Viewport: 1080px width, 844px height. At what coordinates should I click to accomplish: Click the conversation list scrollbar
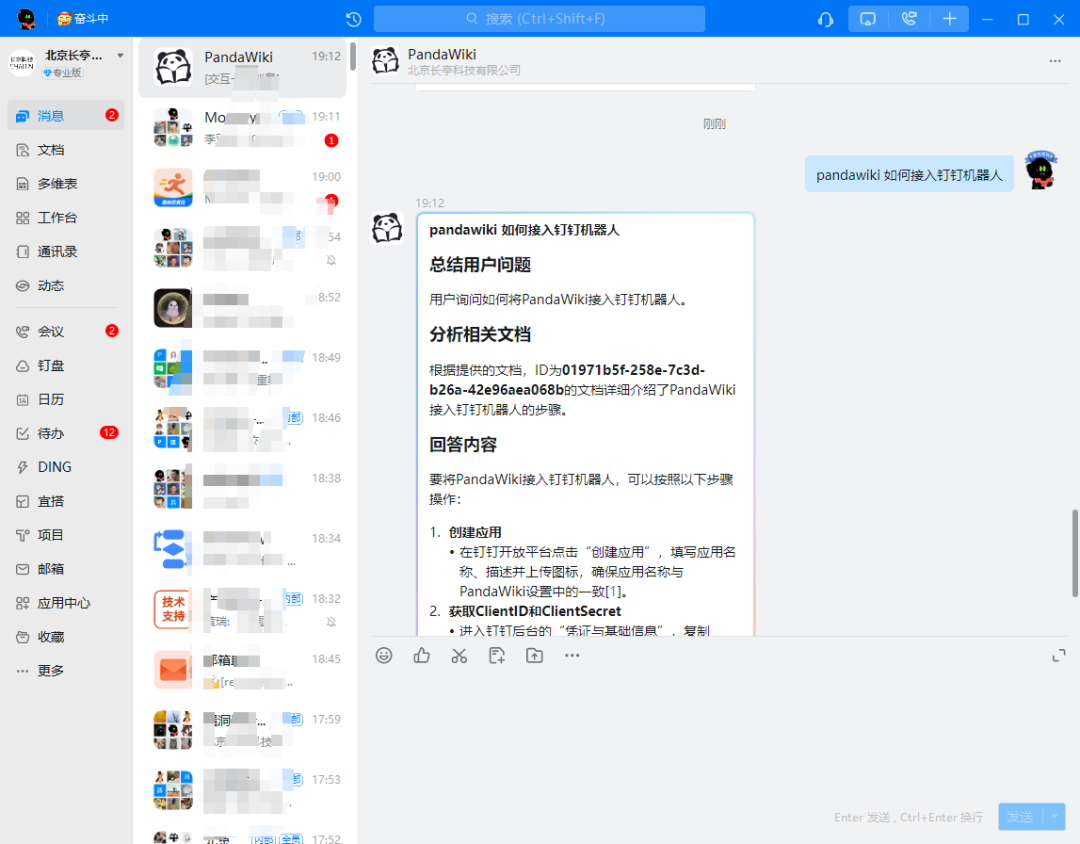pos(353,56)
